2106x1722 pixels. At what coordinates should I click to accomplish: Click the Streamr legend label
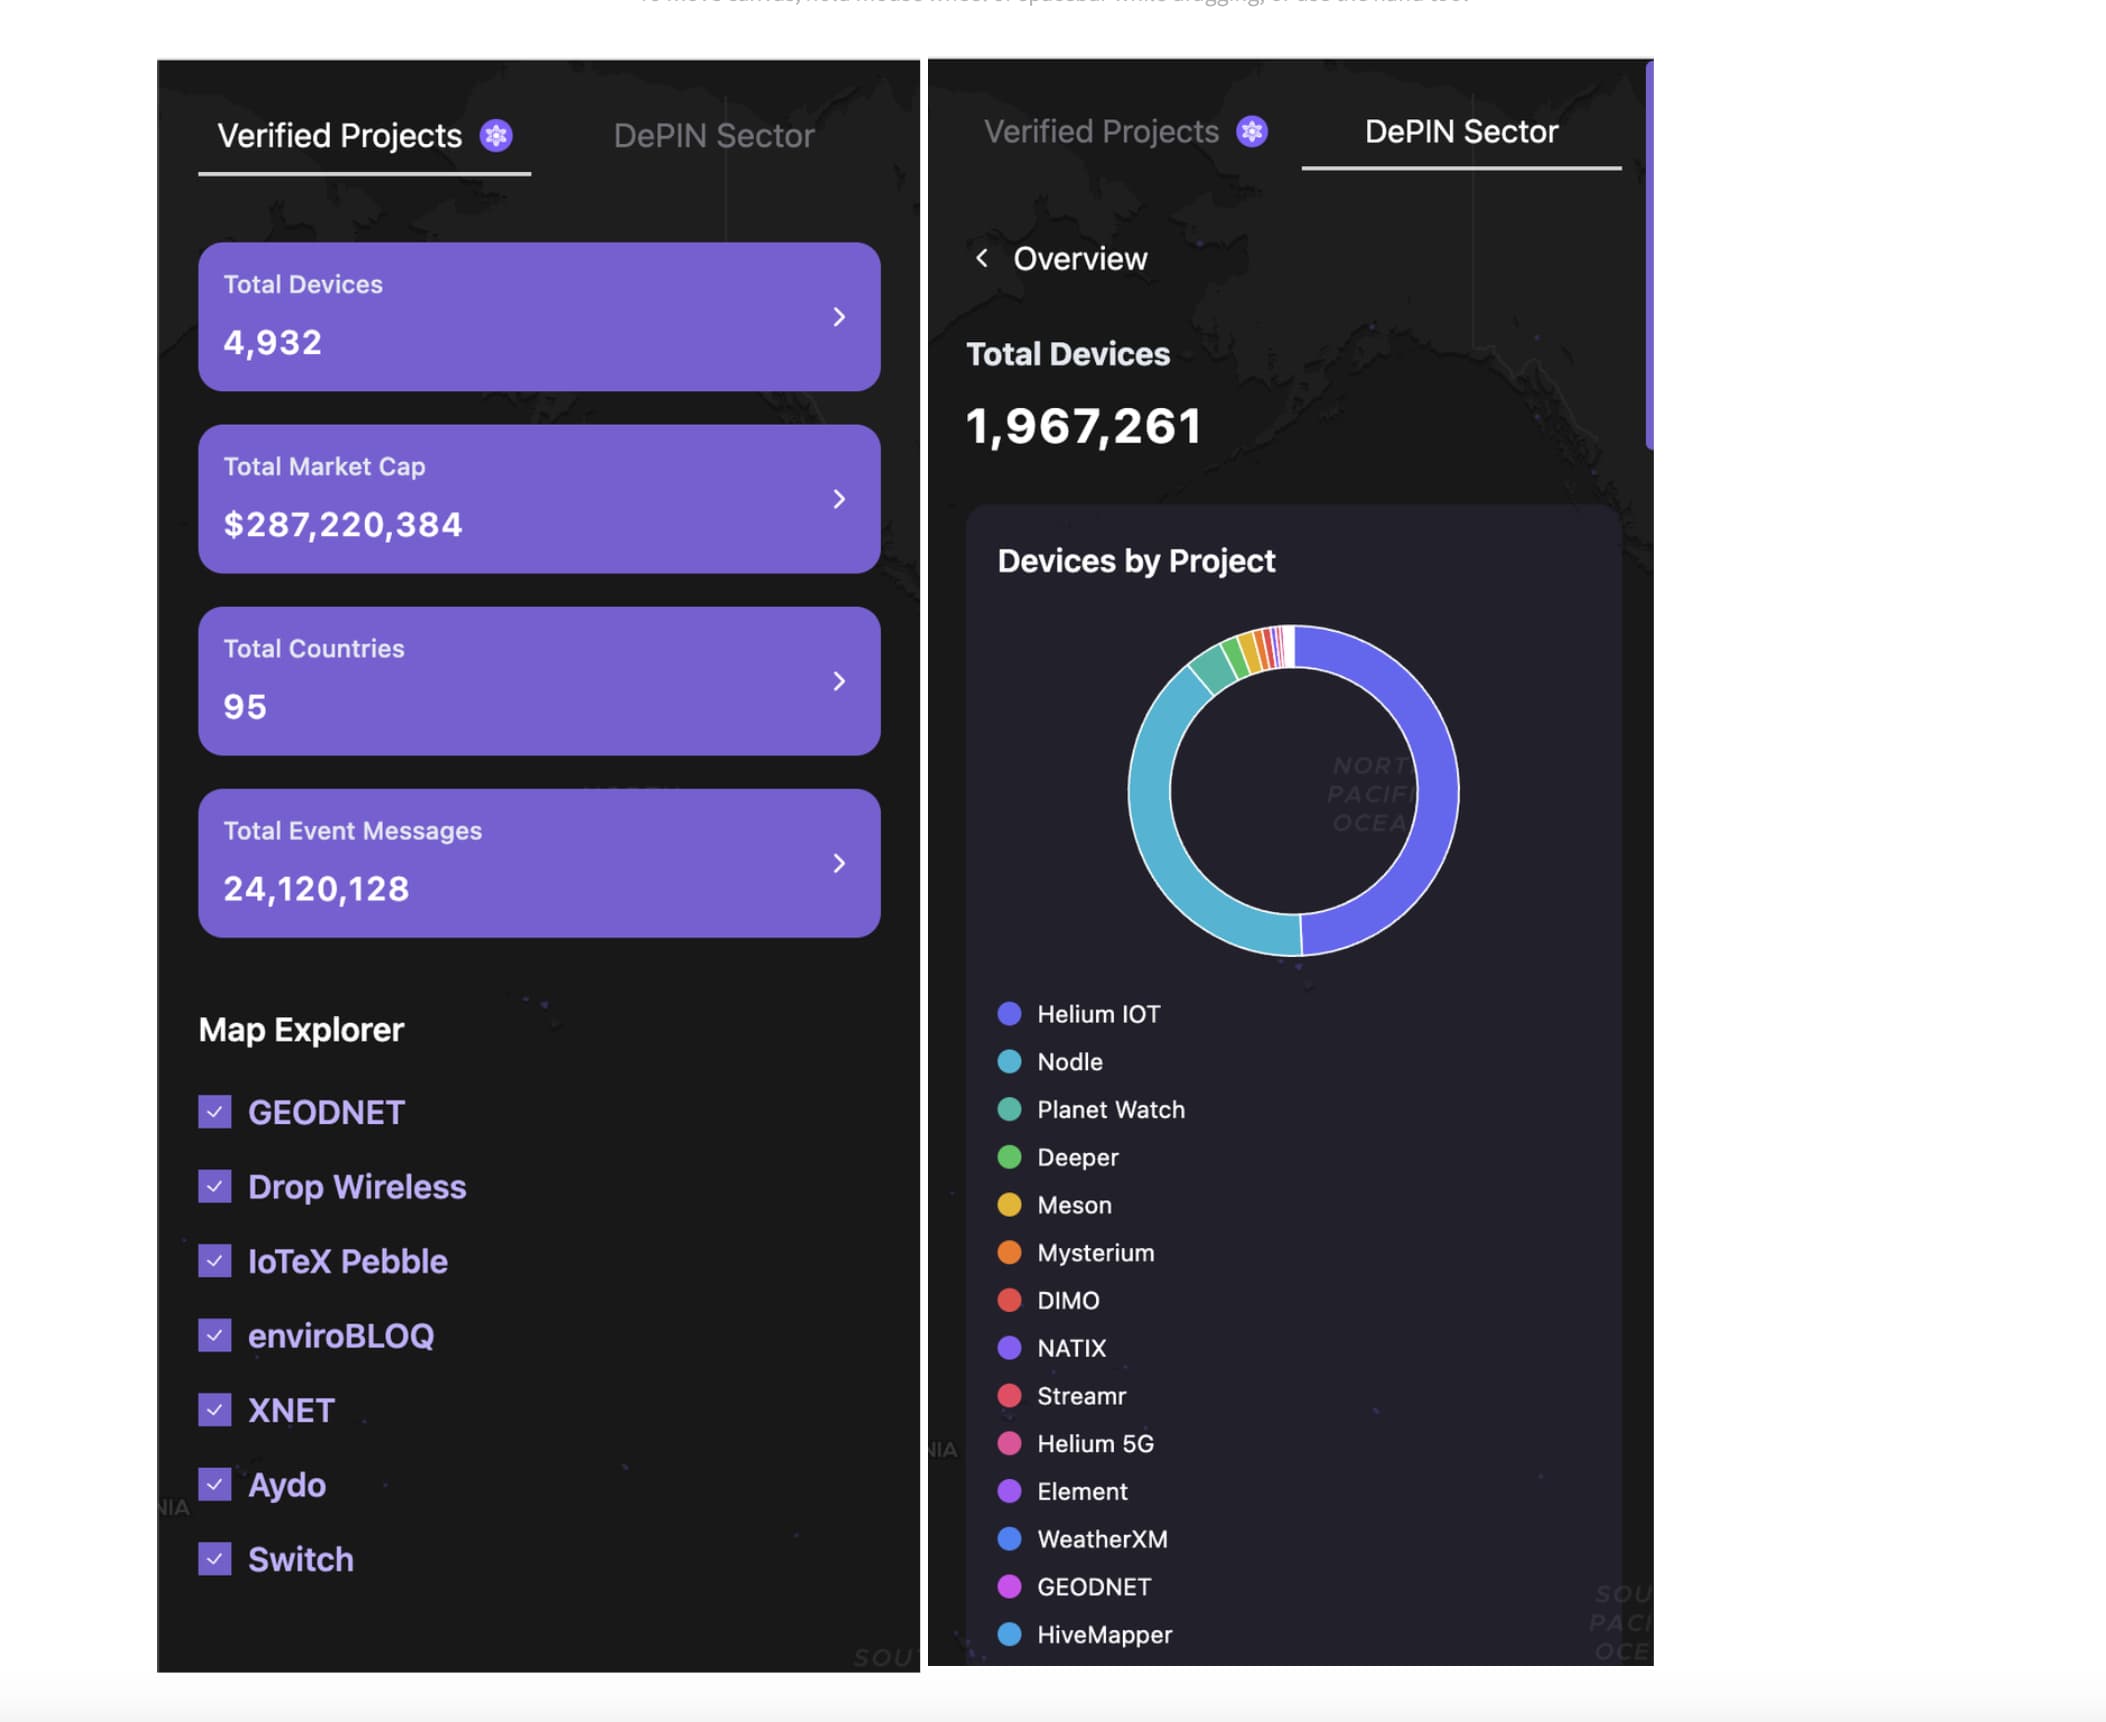coord(1081,1396)
